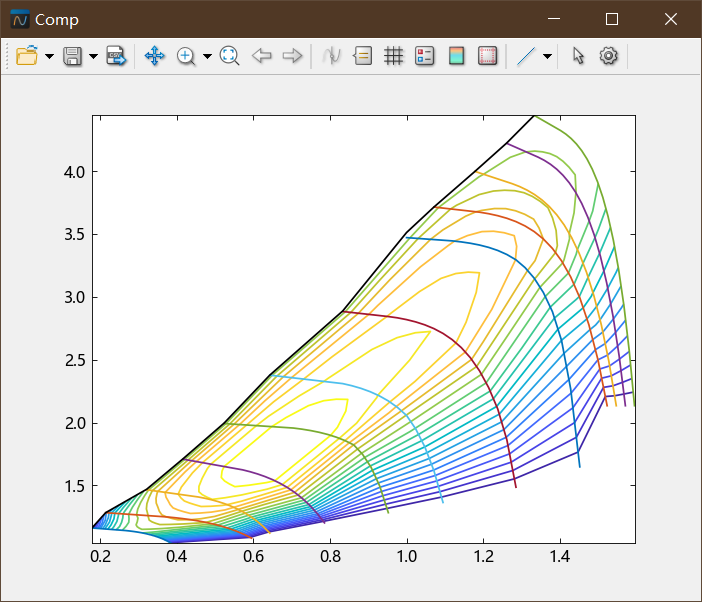Click x-axis label 0.6
Viewport: 702px width, 602px height.
pos(254,556)
